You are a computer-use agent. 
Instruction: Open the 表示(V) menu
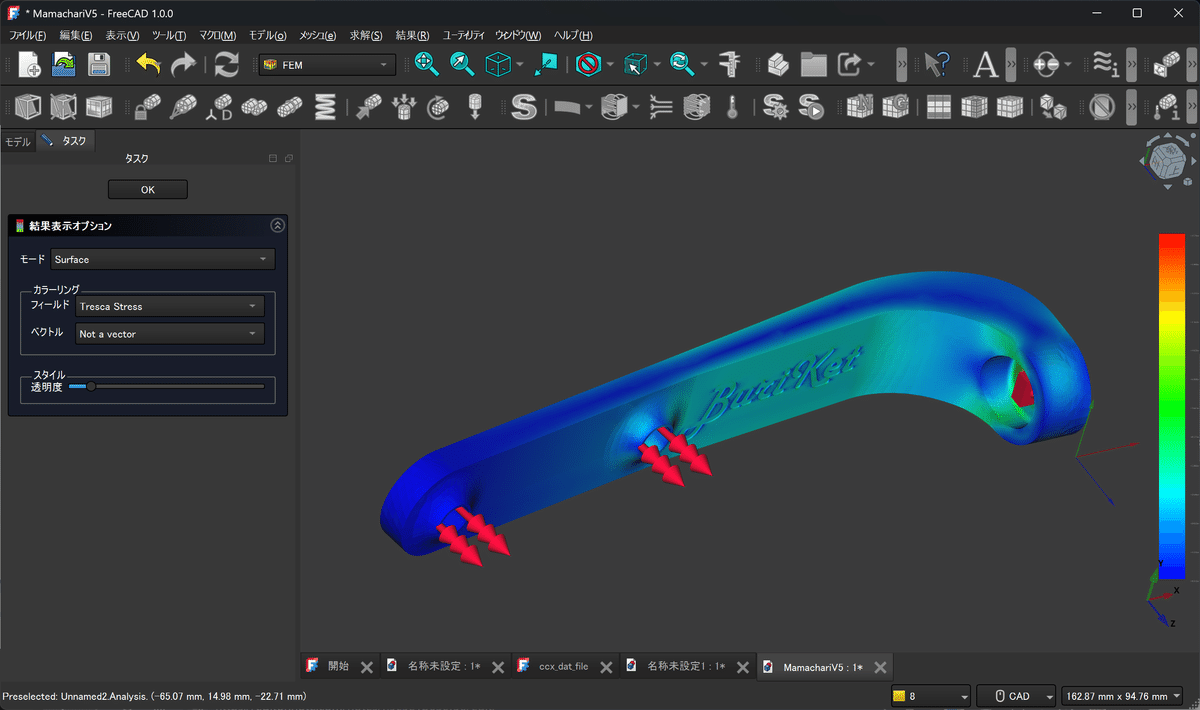coord(122,35)
